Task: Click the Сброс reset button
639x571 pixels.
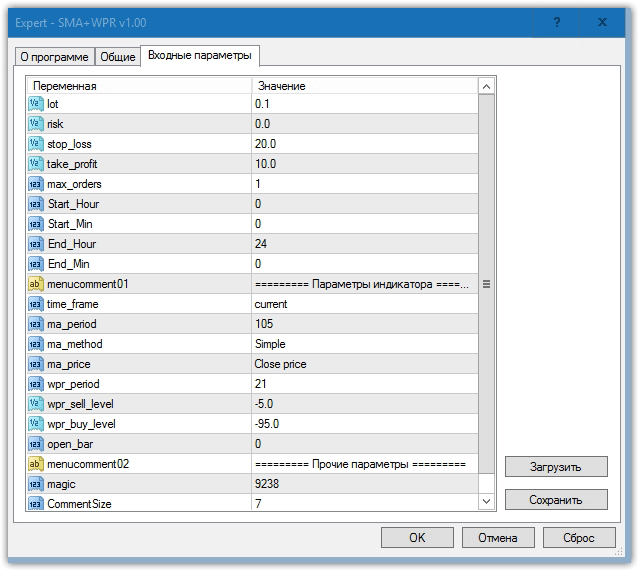Action: coord(579,538)
